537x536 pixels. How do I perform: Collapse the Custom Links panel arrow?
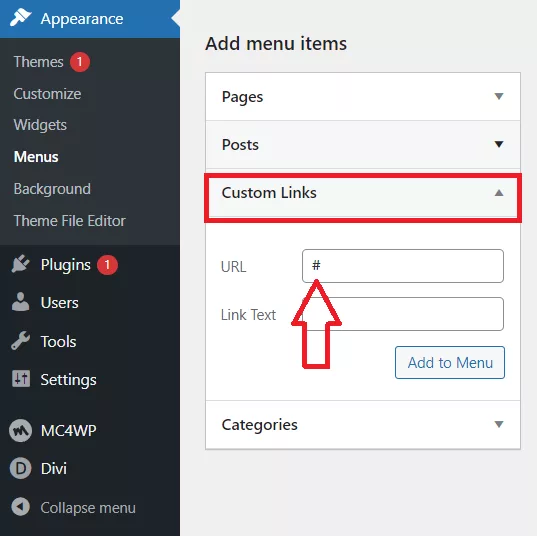coord(499,193)
